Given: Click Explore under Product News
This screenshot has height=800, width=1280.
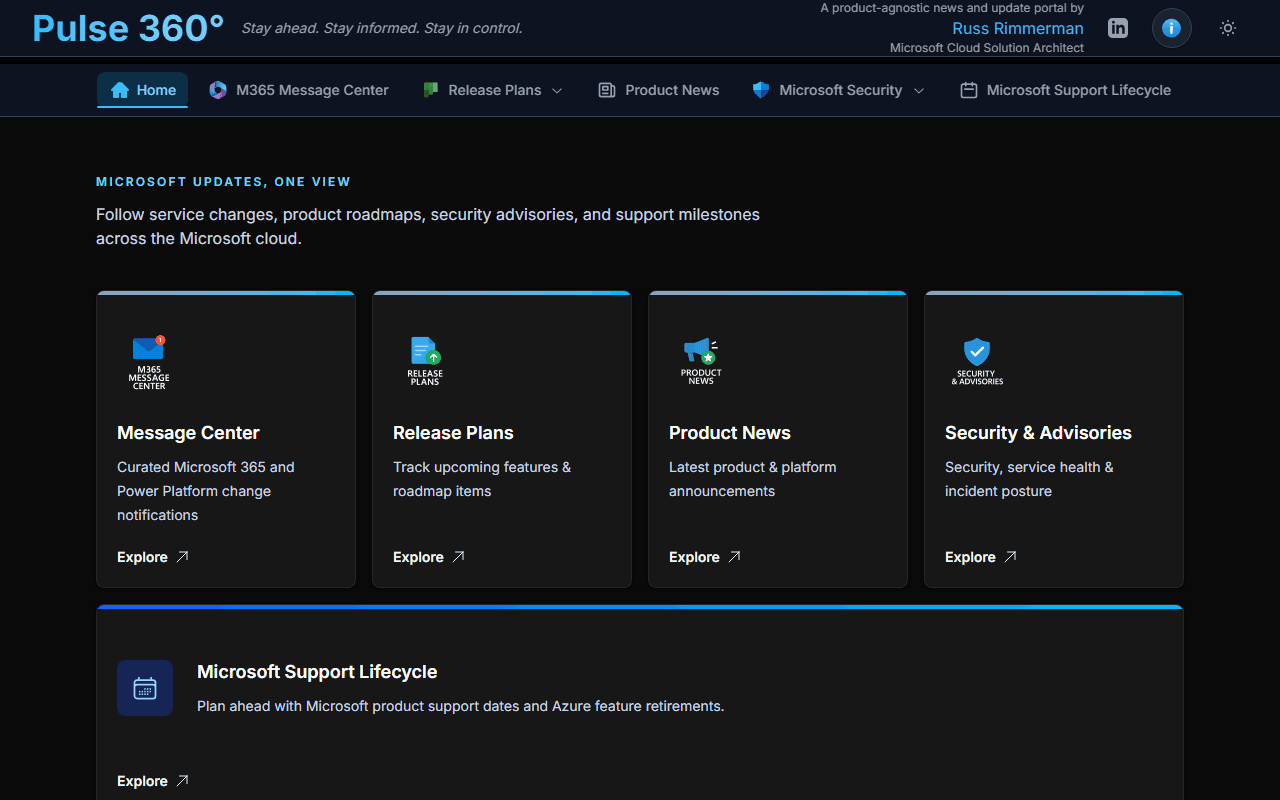Looking at the screenshot, I should coord(694,557).
